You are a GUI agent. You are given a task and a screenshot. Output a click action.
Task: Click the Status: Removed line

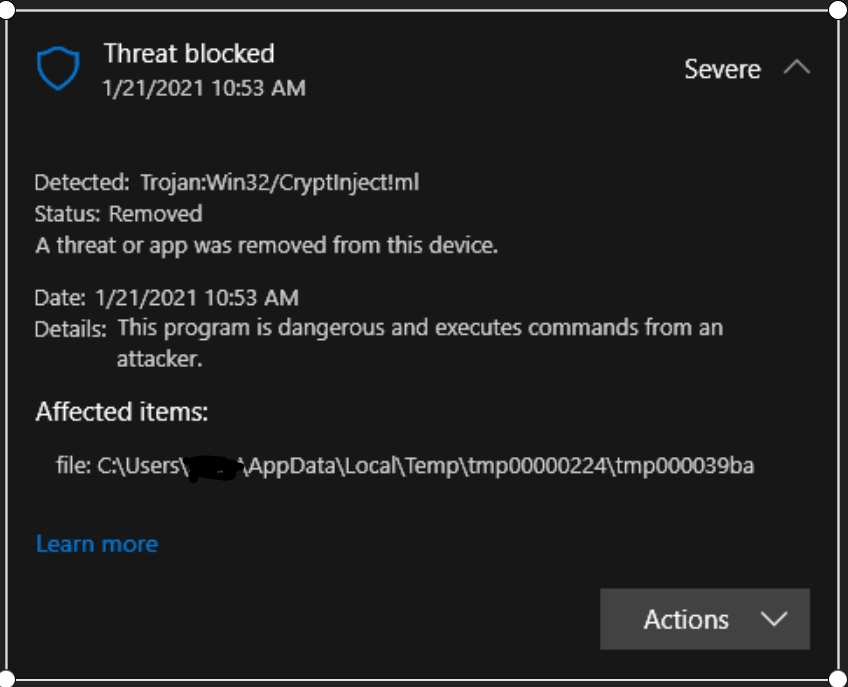point(118,213)
